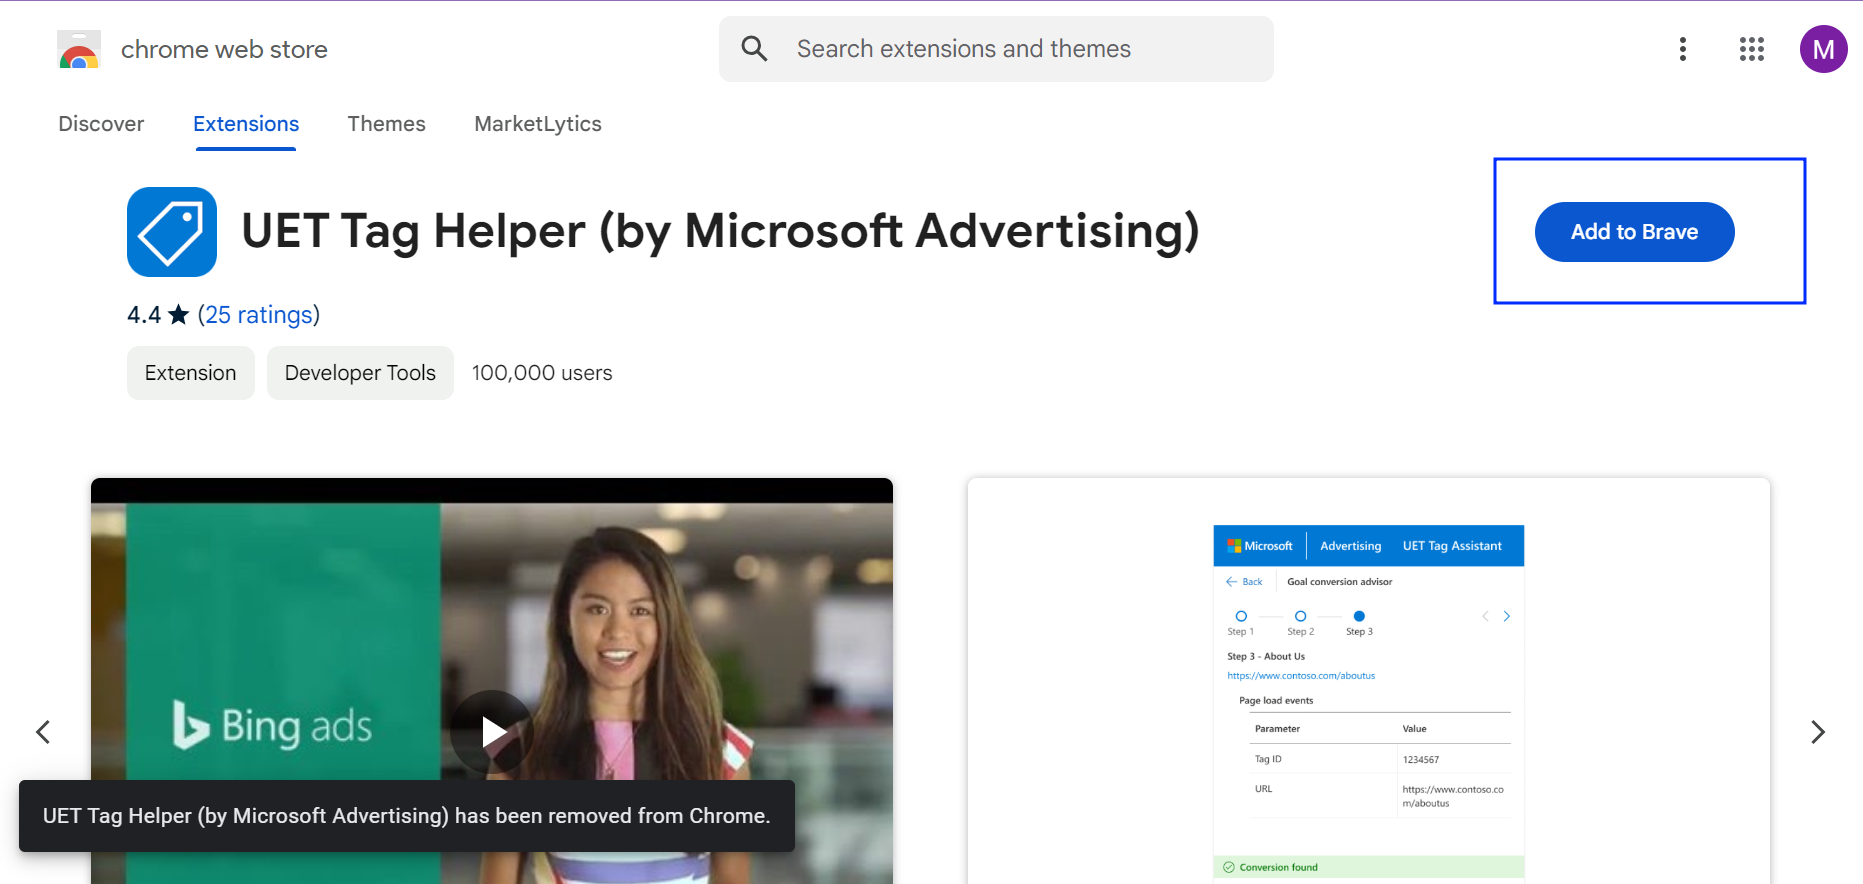Open the UET Tag Assistant screenshot thumbnail
Image resolution: width=1863 pixels, height=884 pixels.
click(1369, 681)
